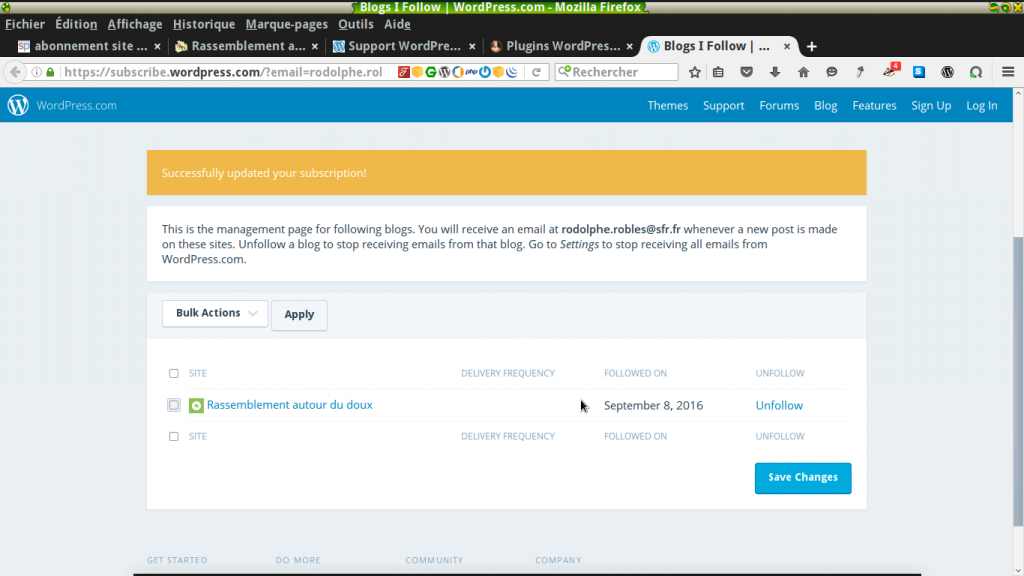The image size is (1024, 576).
Task: Toggle select-all checkbox in top SITE header
Action: pyautogui.click(x=174, y=373)
